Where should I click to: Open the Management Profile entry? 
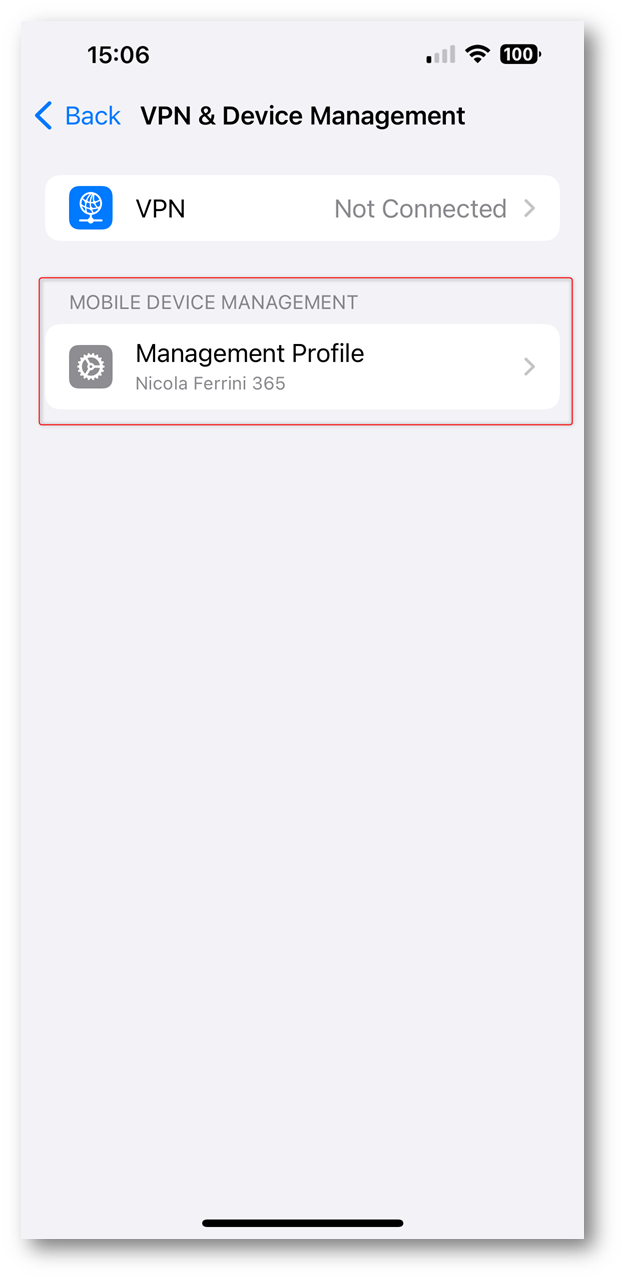coord(302,367)
